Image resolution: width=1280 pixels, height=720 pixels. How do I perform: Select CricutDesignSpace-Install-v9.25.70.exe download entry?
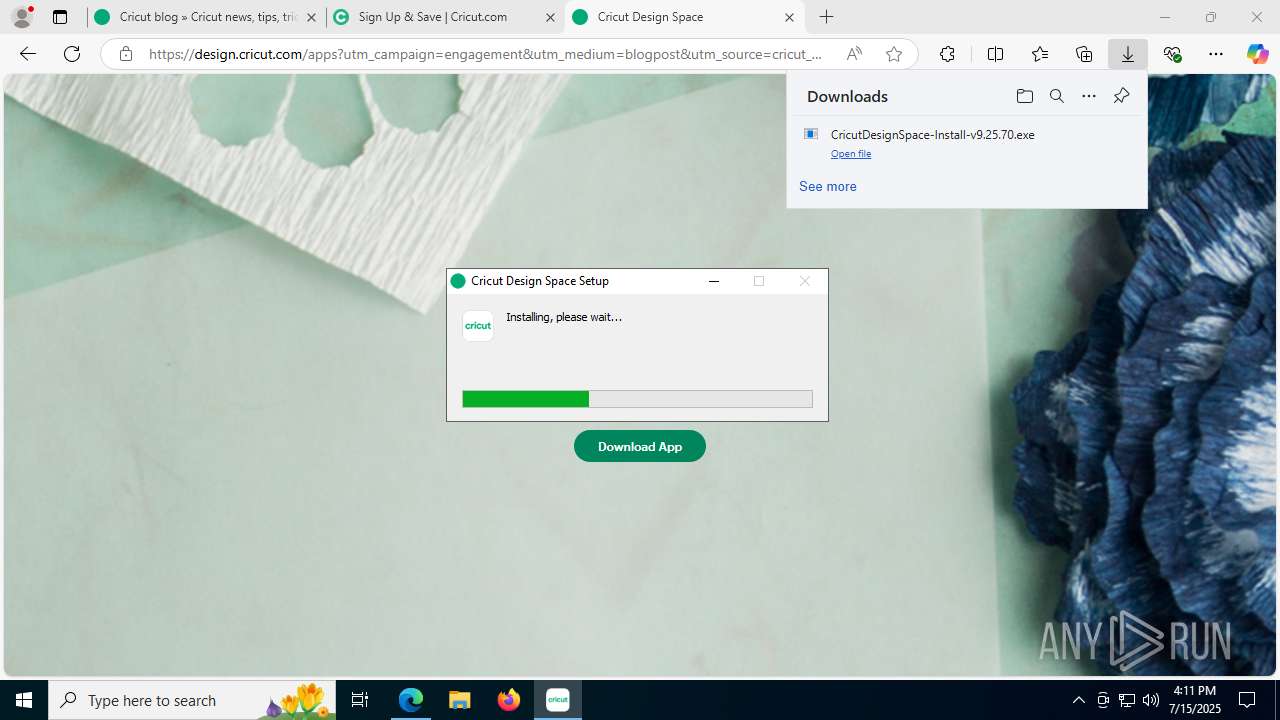(x=967, y=143)
